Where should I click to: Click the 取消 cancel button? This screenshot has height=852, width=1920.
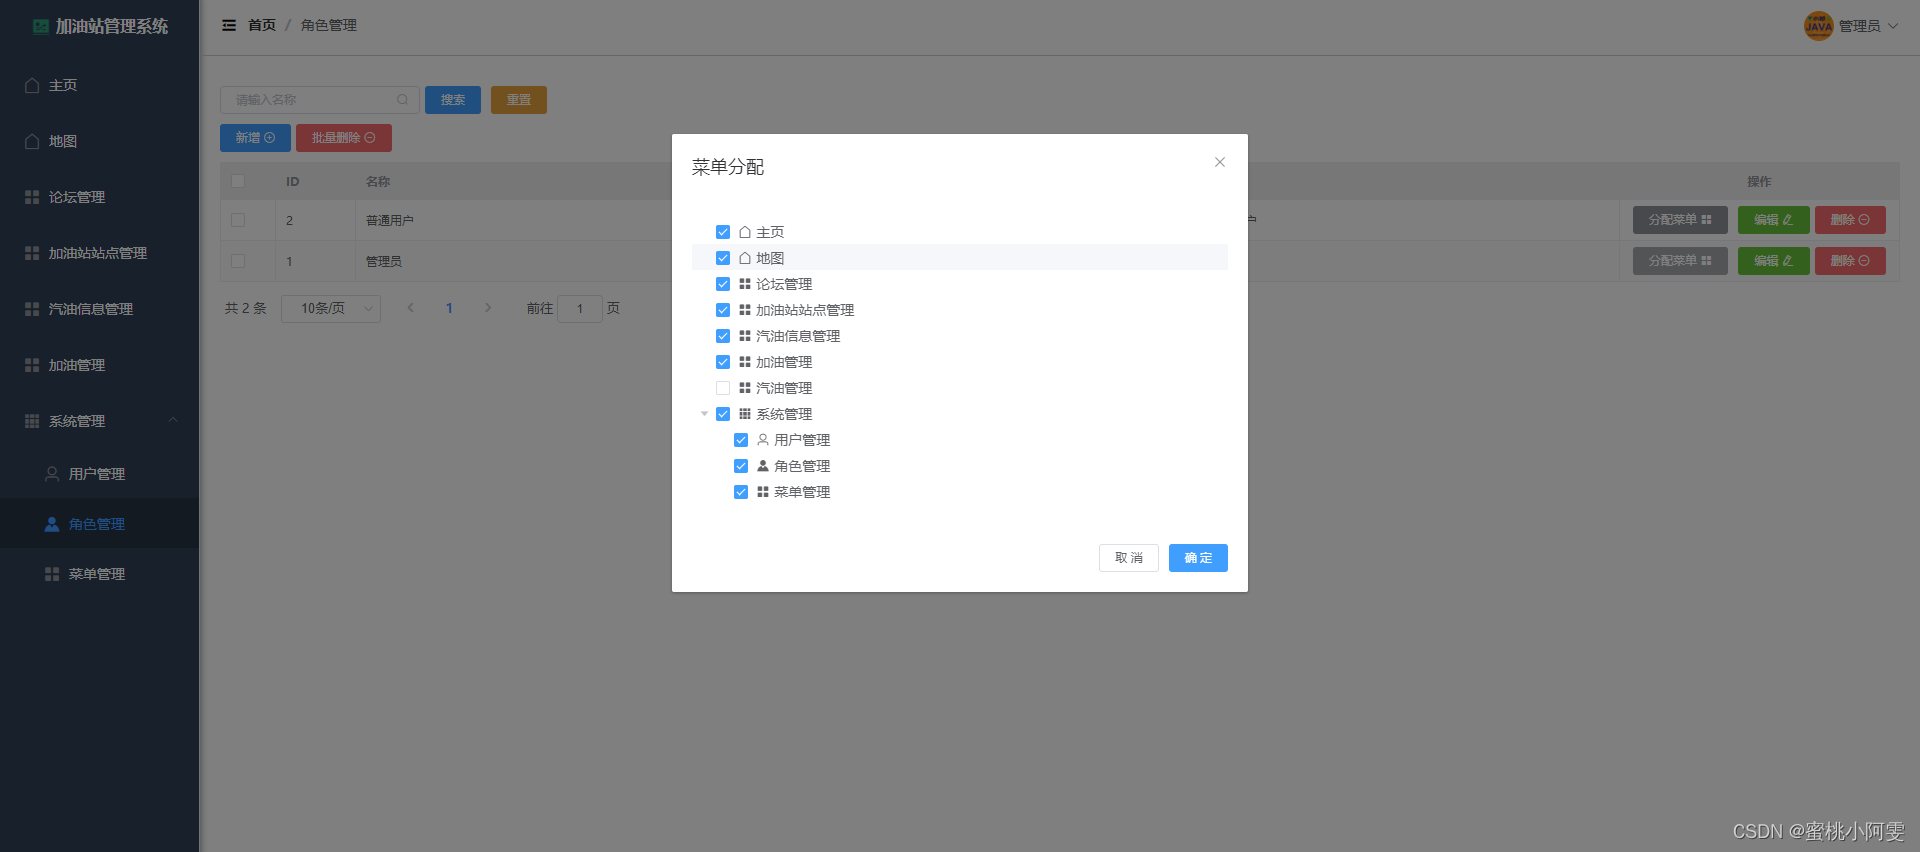click(x=1129, y=558)
